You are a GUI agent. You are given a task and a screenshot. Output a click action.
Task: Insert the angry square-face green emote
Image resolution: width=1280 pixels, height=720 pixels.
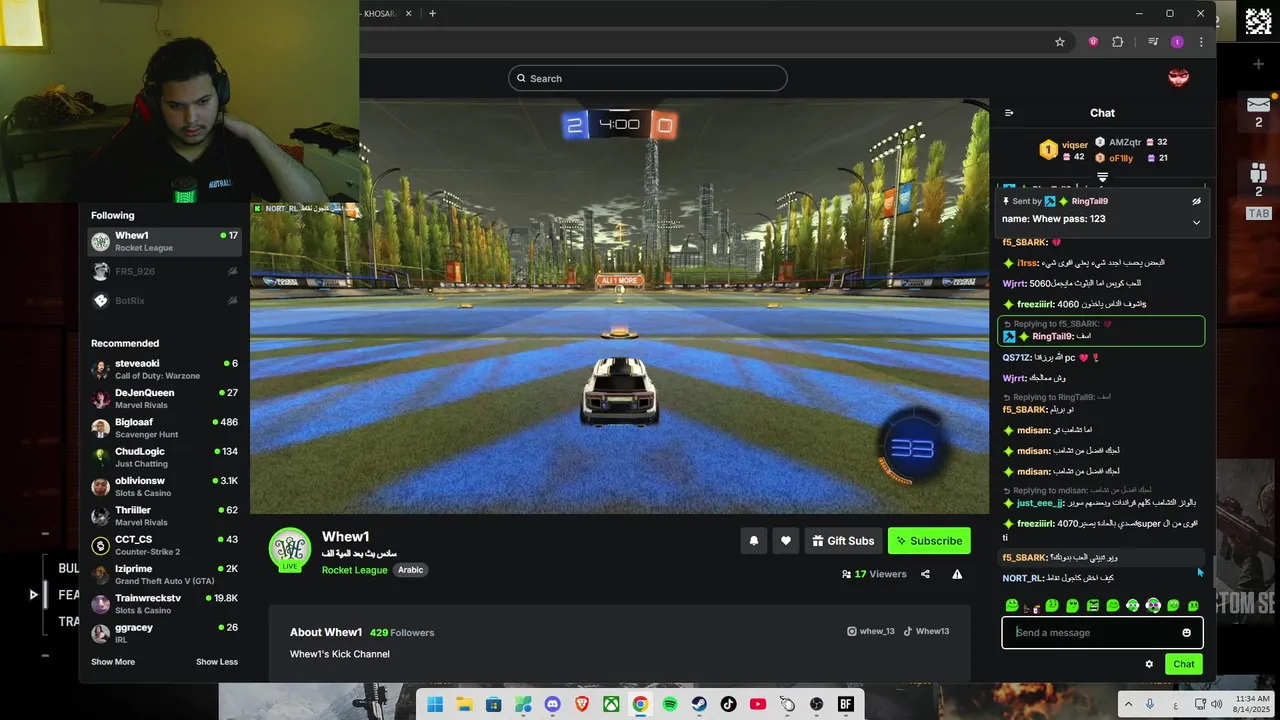(1092, 605)
